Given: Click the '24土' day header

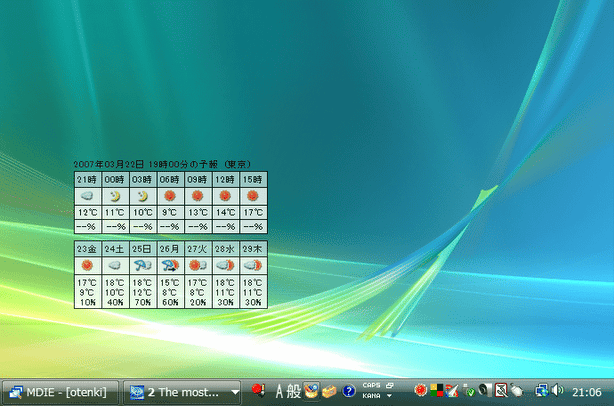Looking at the screenshot, I should 115,249.
